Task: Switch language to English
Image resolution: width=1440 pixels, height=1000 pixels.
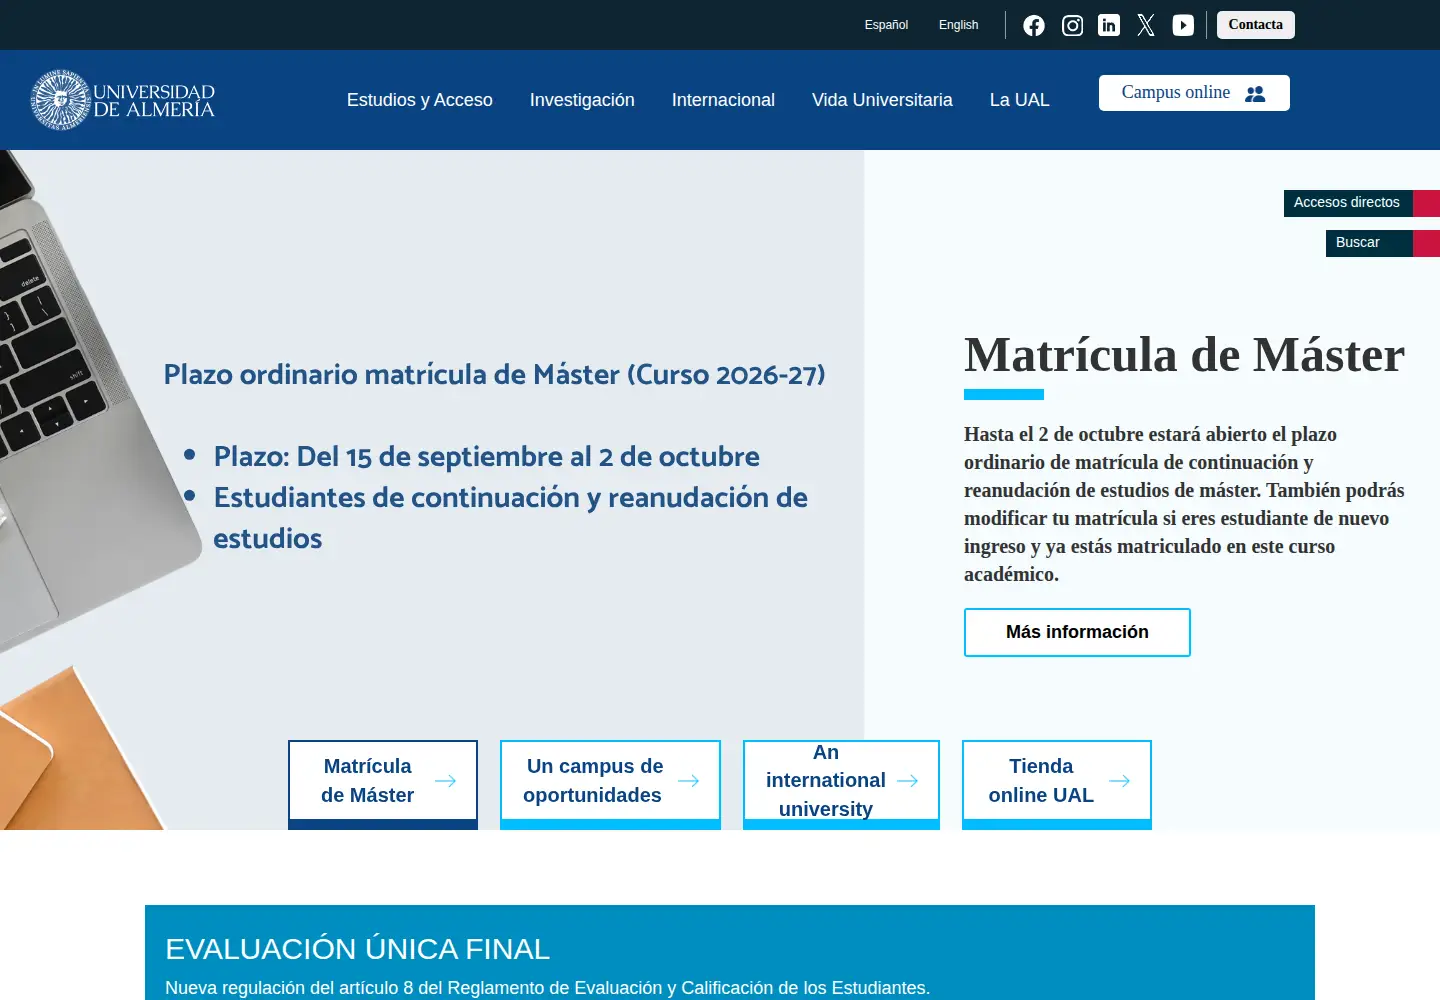Action: click(958, 25)
